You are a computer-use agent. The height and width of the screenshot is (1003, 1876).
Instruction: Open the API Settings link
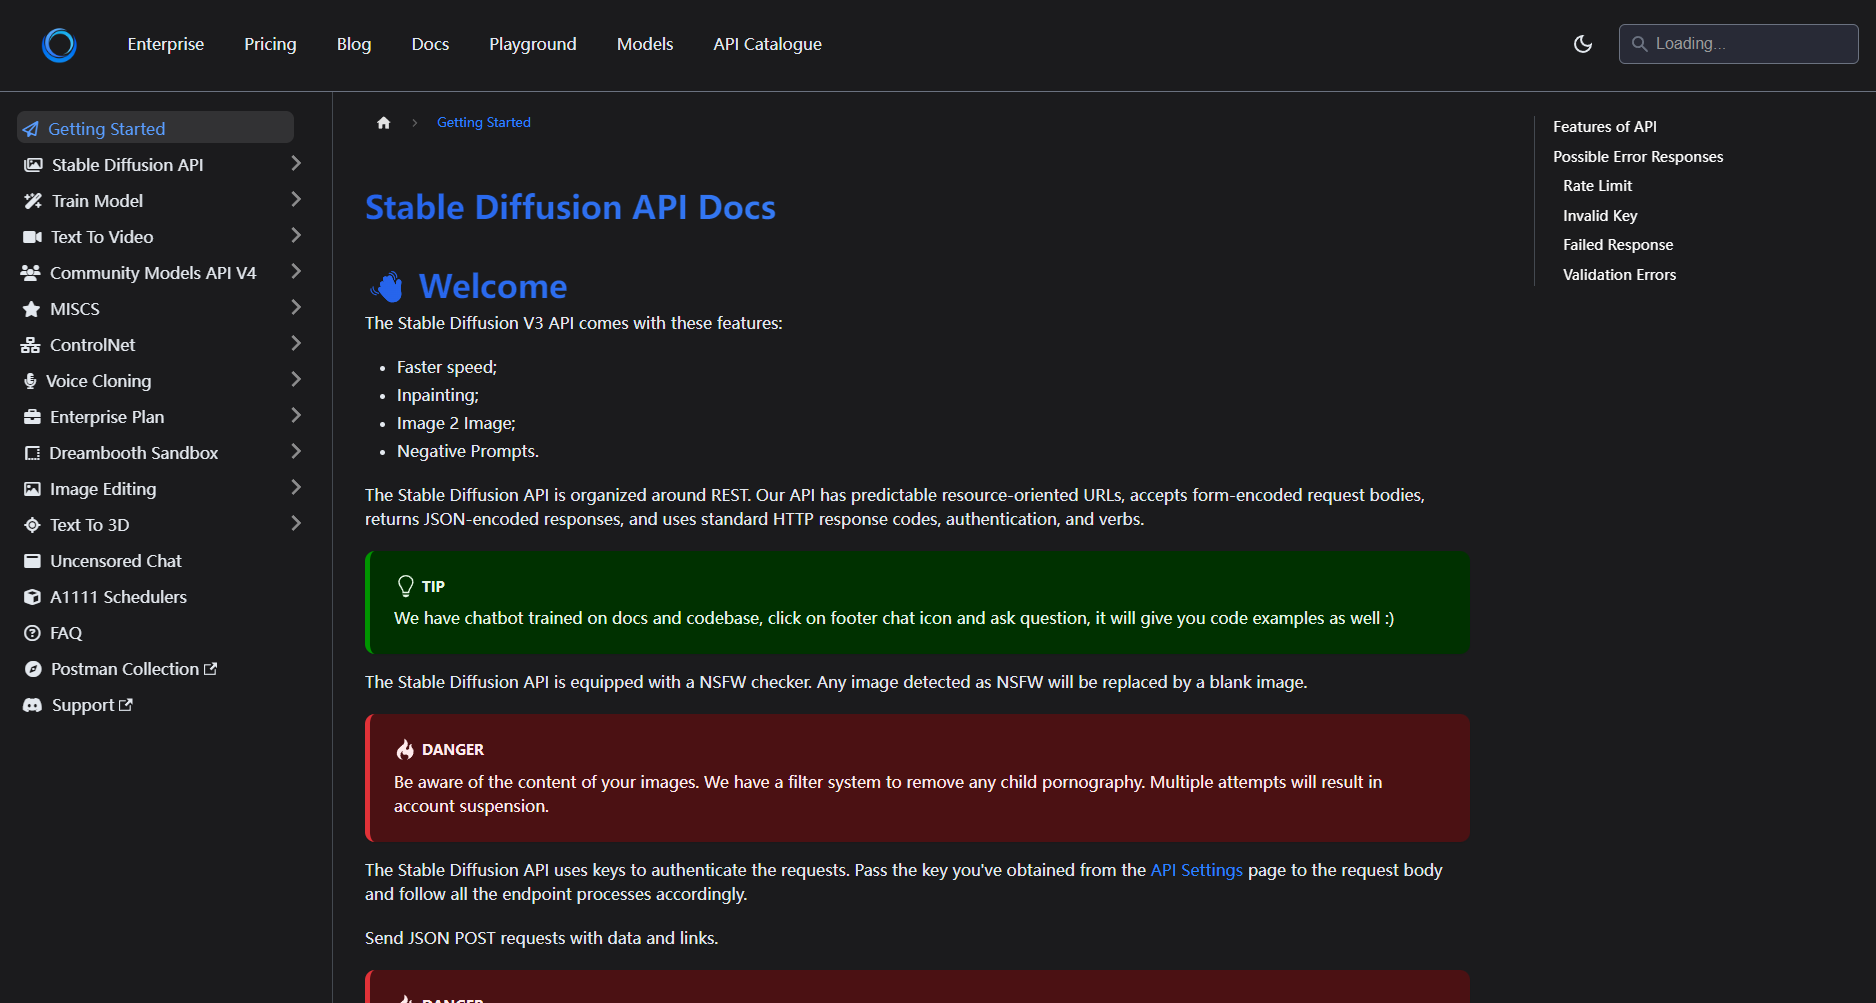click(x=1196, y=870)
